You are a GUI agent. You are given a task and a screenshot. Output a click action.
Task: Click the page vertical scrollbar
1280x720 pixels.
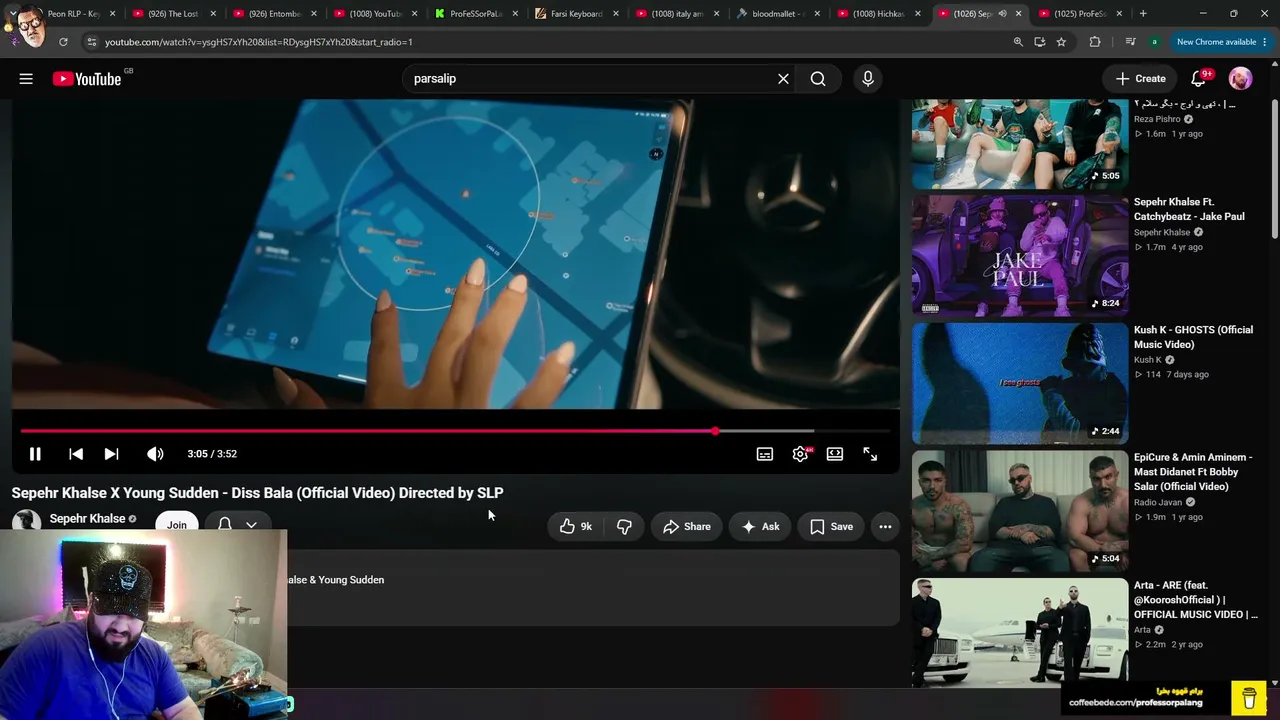point(1274,170)
